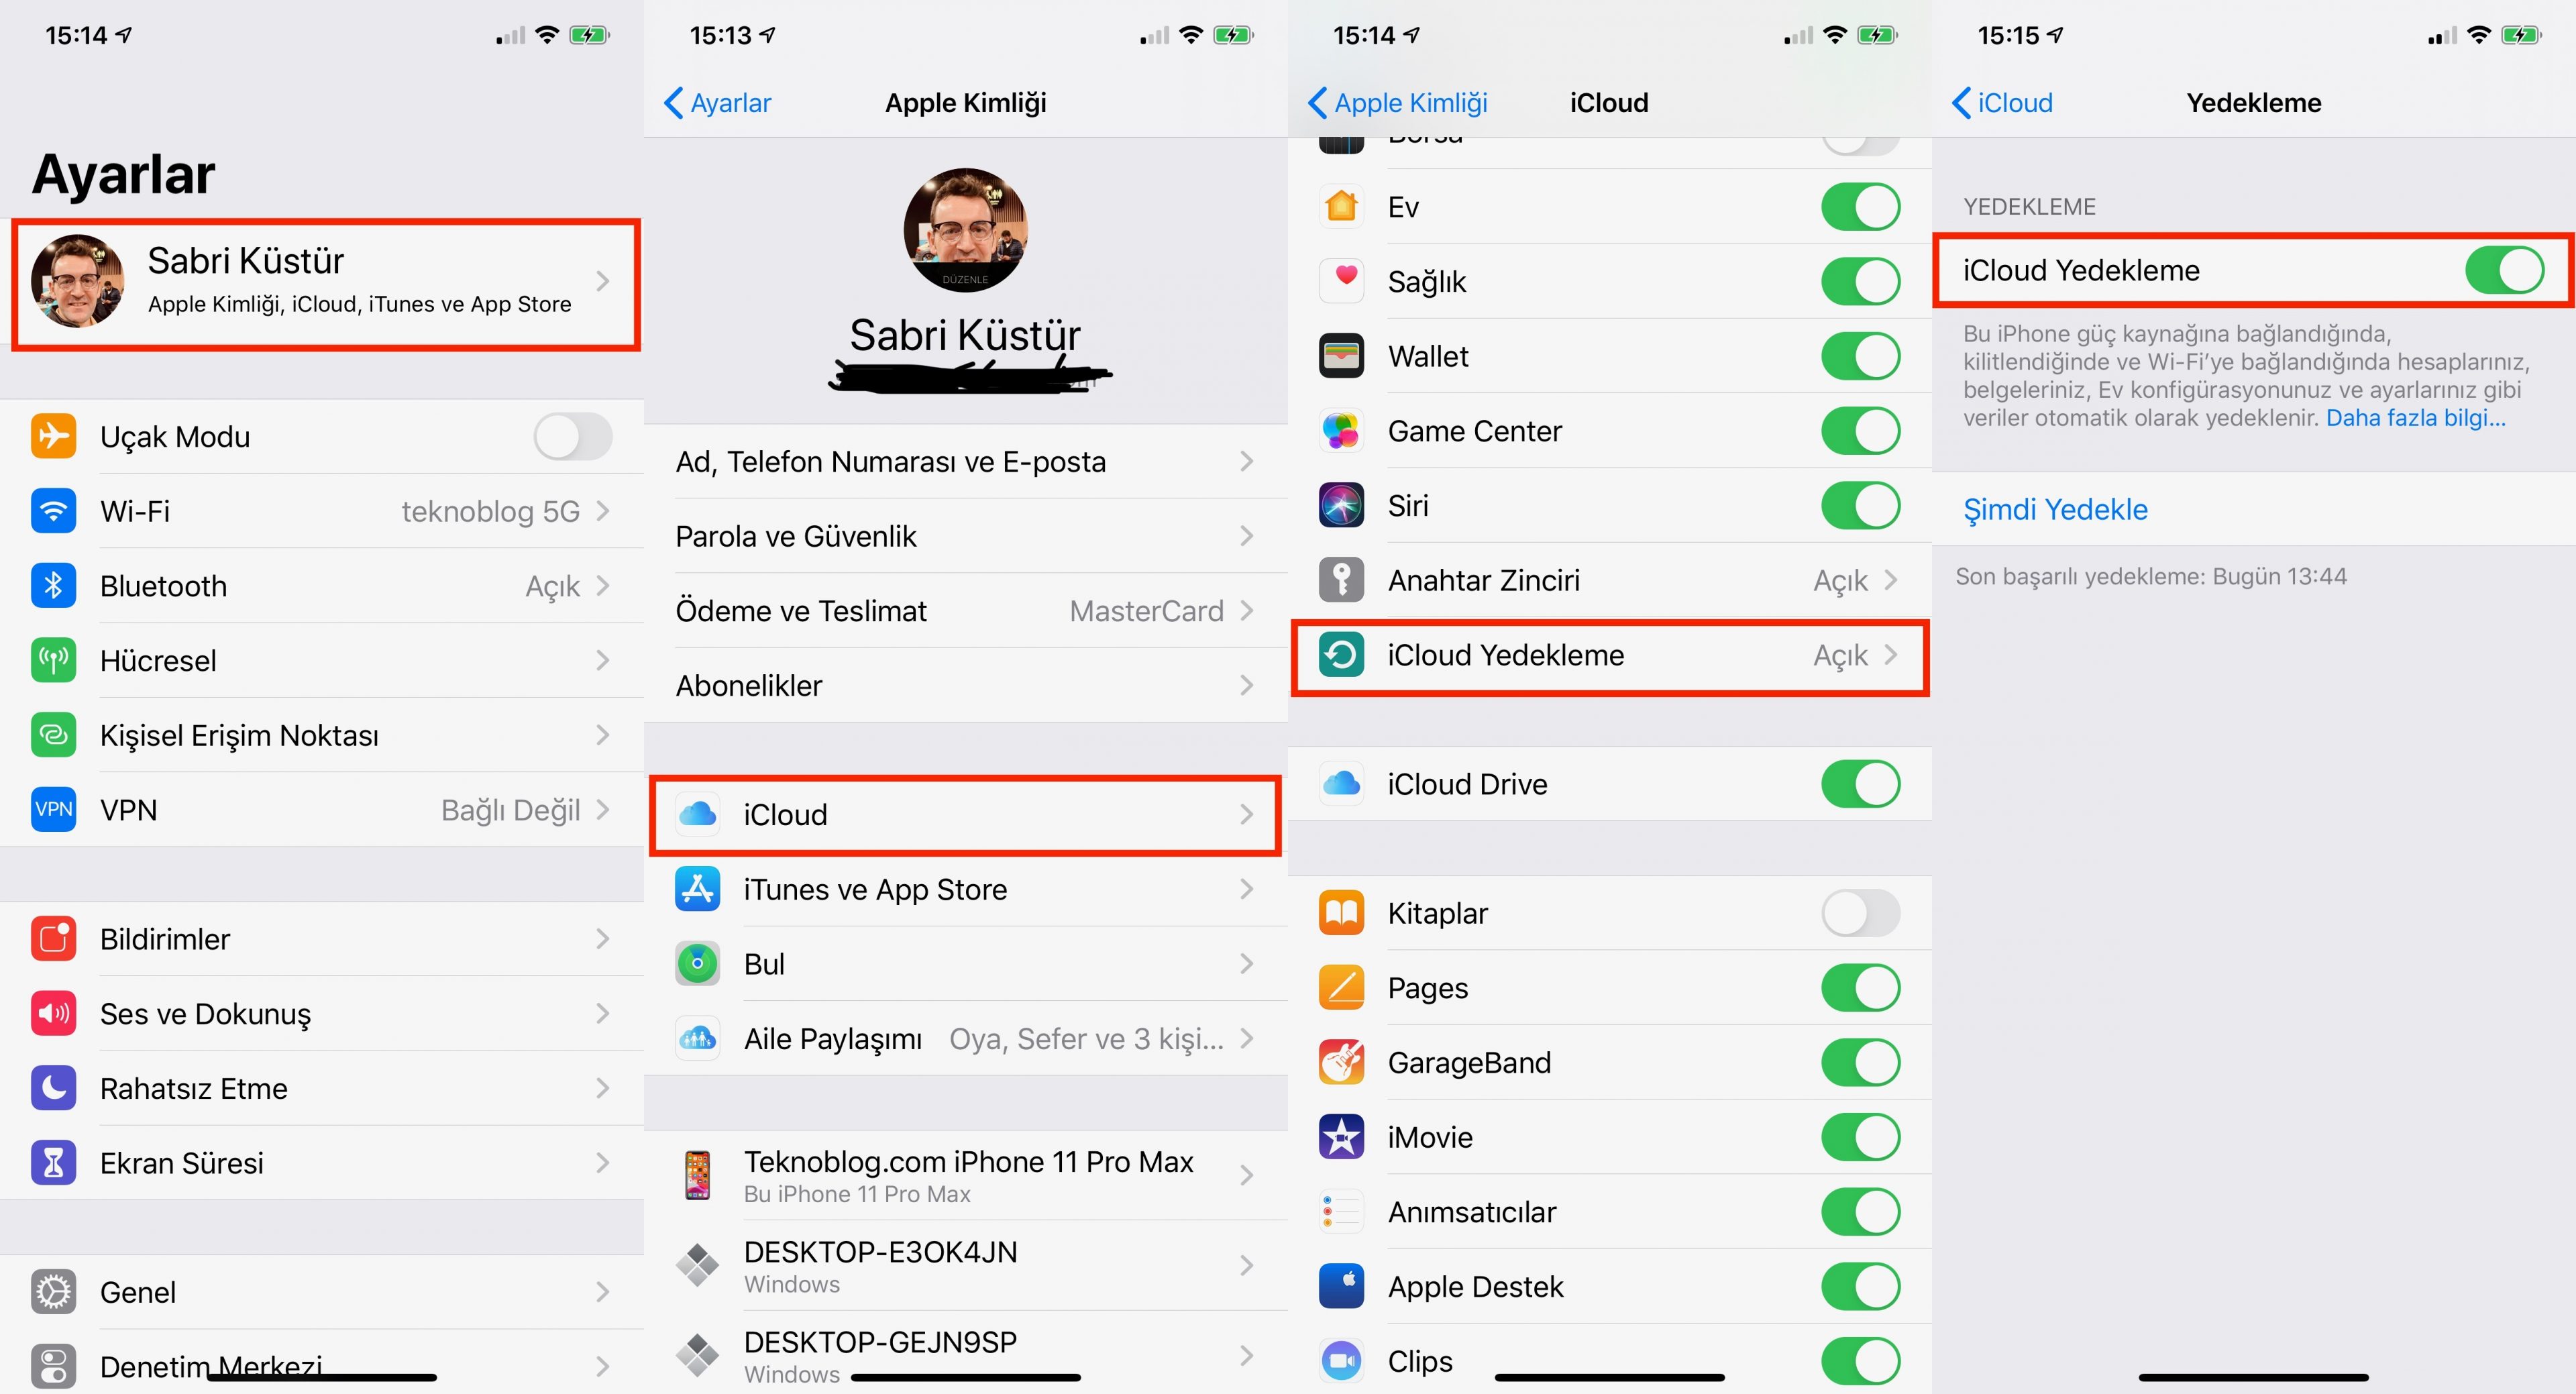The image size is (2576, 1394).
Task: Tap Sabri Küstür profile in Ayarlar
Action: pyautogui.click(x=326, y=278)
